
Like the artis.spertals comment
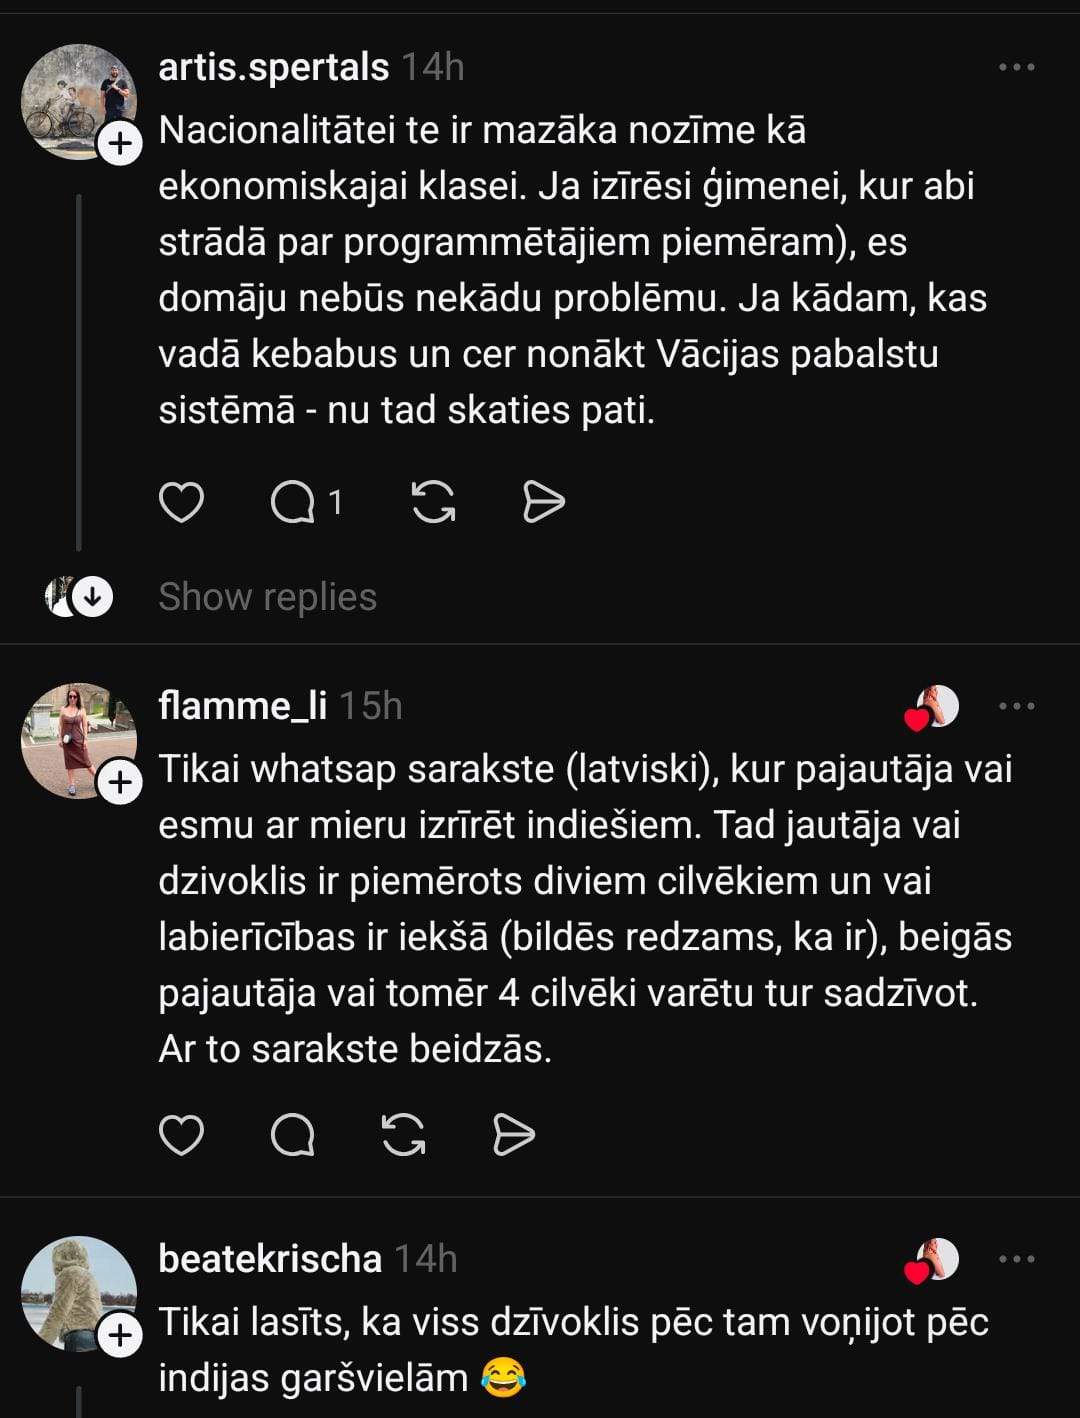[181, 502]
